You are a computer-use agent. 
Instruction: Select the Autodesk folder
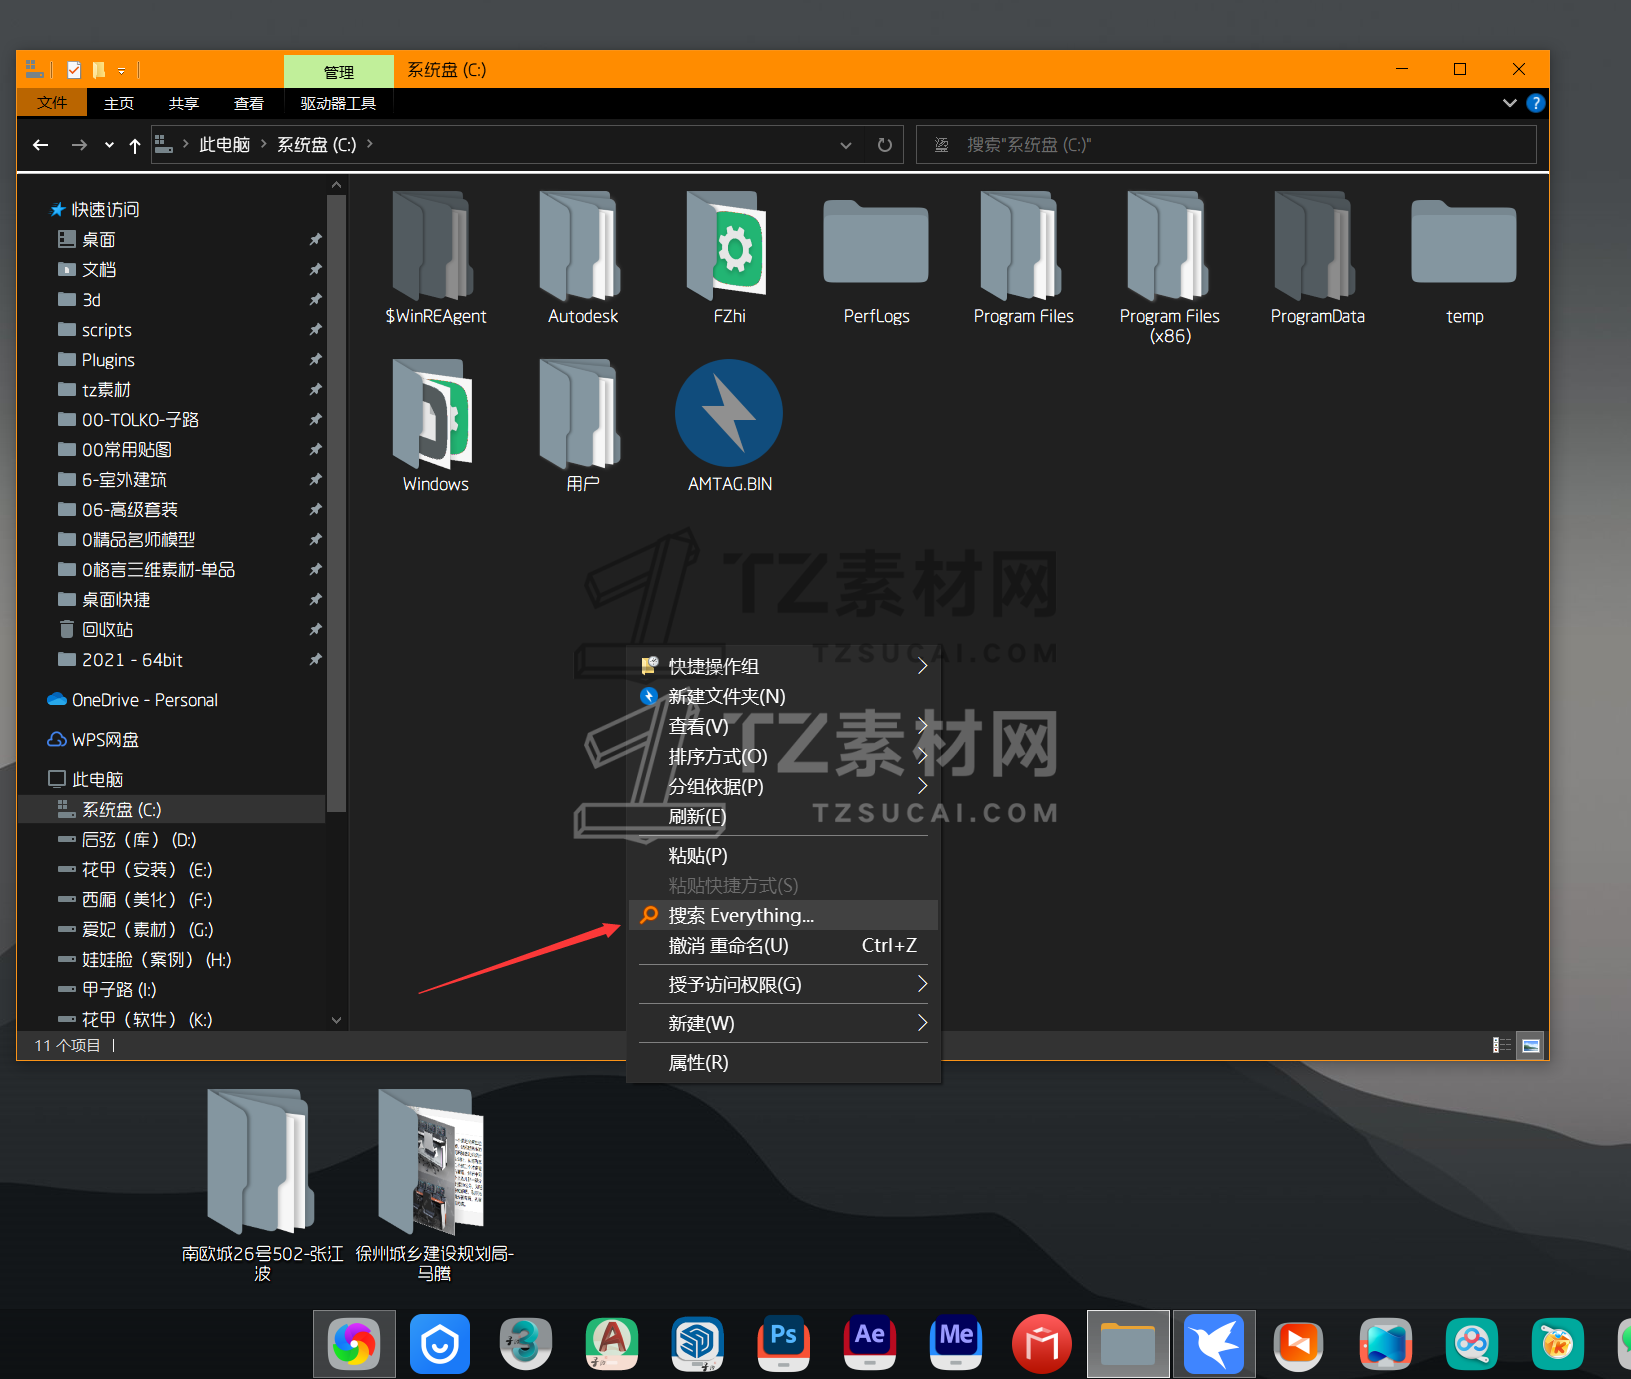point(583,258)
